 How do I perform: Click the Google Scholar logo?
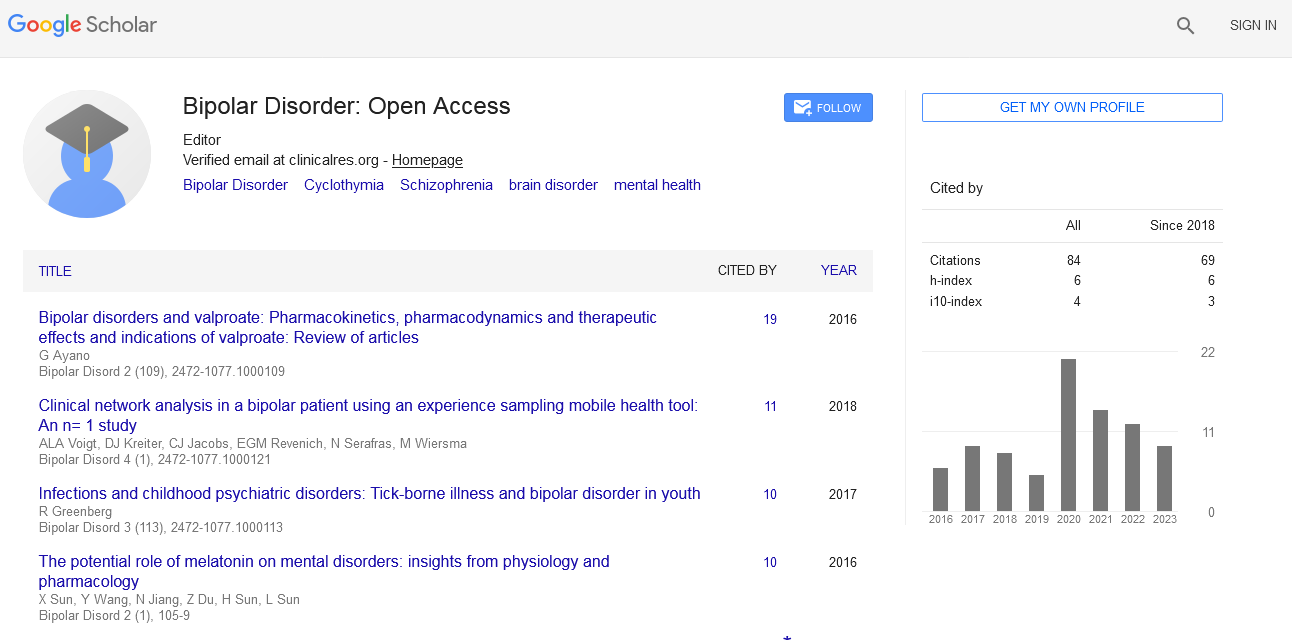tap(82, 25)
